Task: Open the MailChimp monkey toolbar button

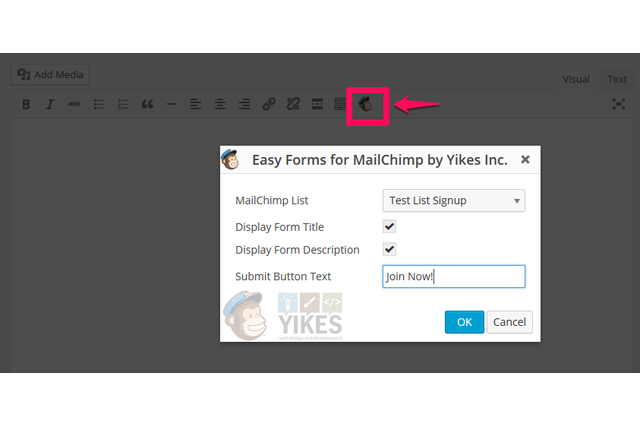Action: (365, 104)
